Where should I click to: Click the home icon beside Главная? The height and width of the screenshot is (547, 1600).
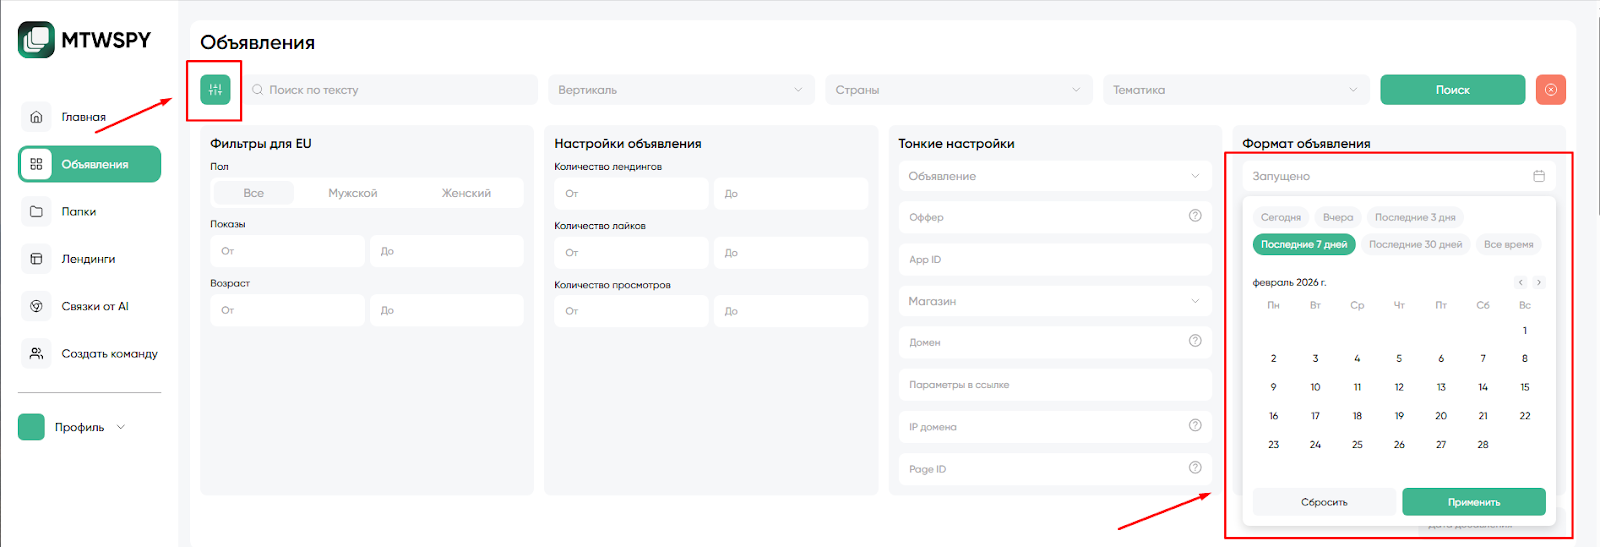36,117
